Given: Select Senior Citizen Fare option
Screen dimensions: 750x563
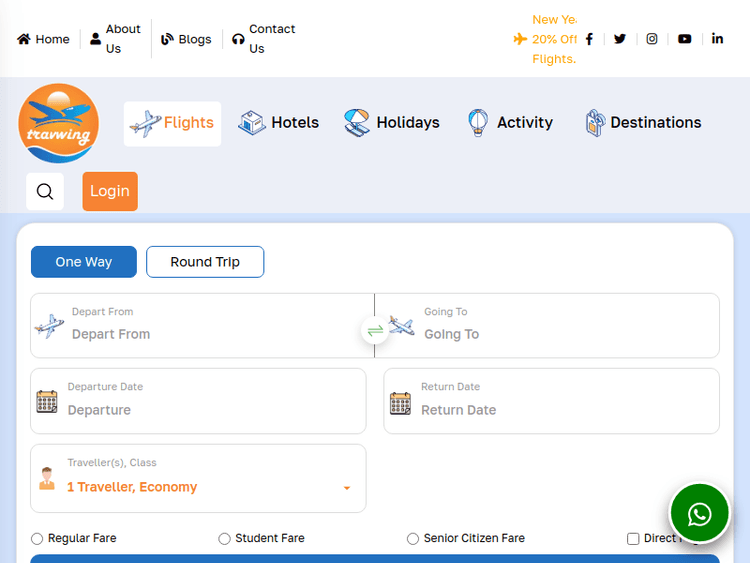Looking at the screenshot, I should 413,539.
